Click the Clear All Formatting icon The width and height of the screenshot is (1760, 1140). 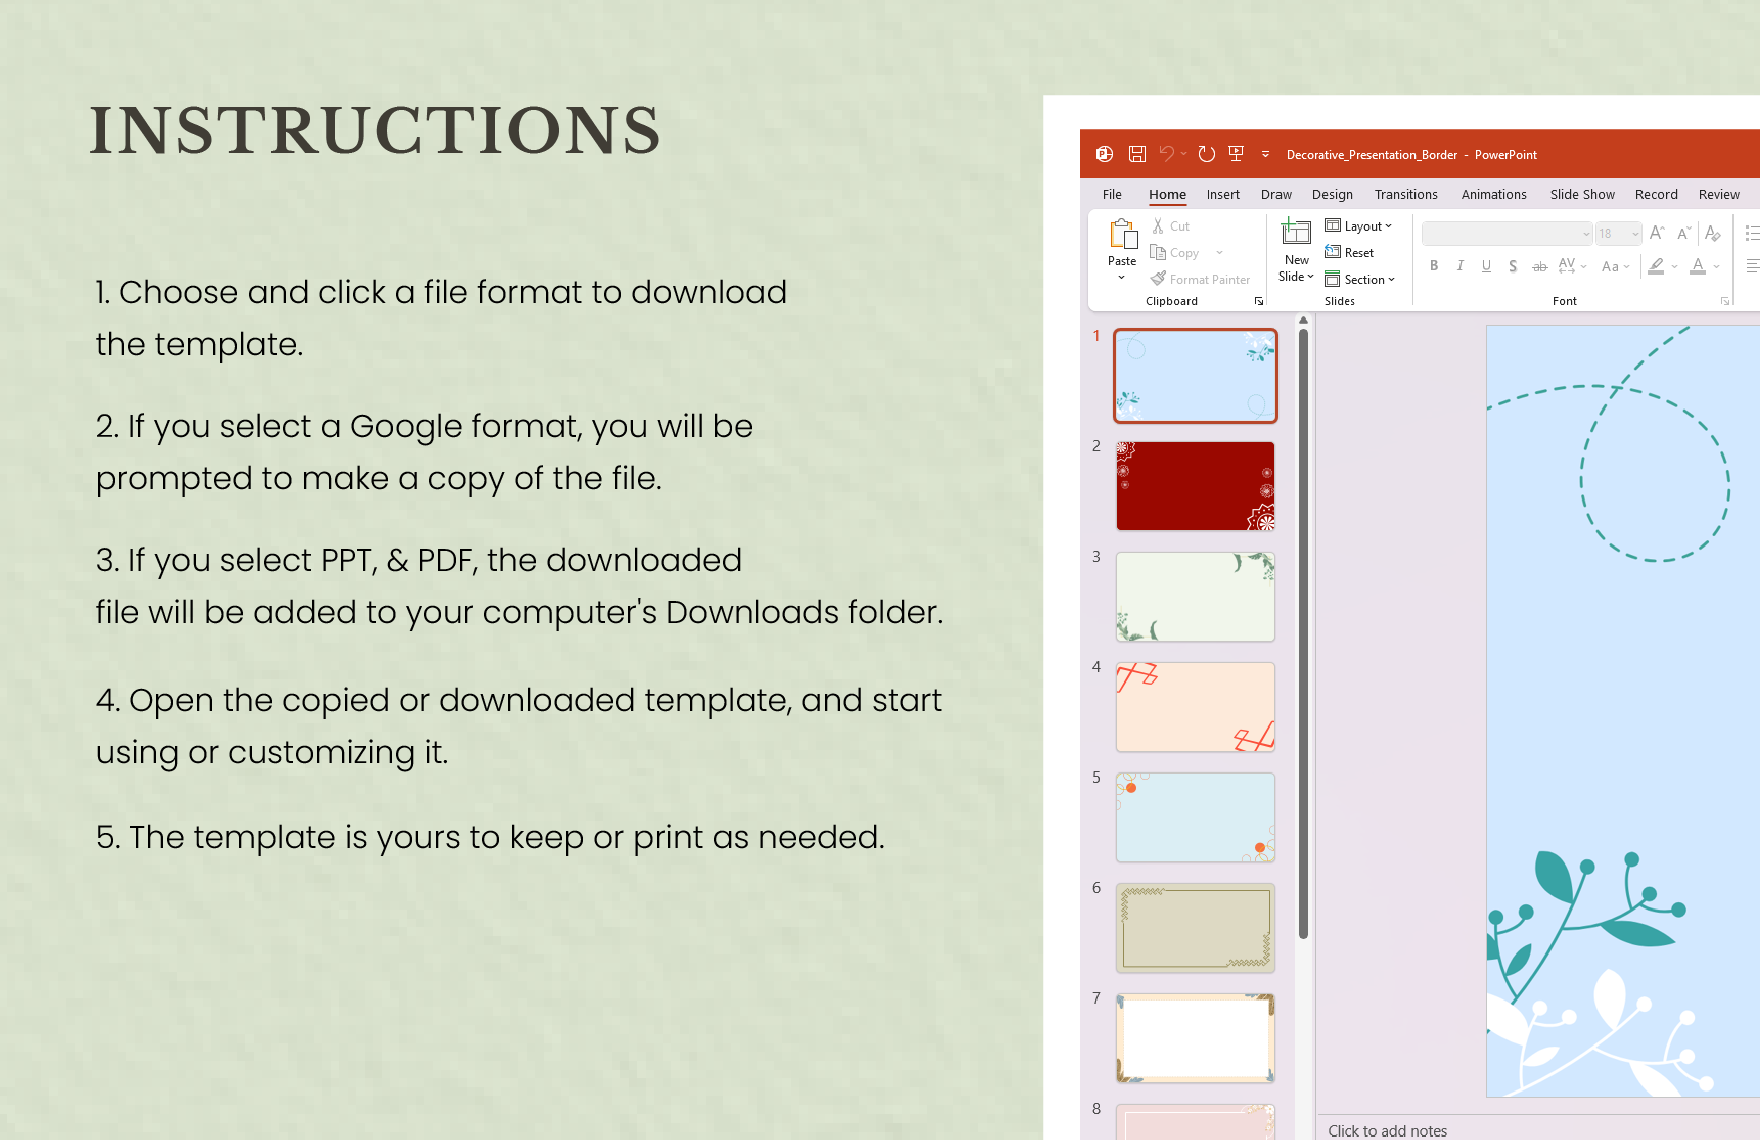pyautogui.click(x=1712, y=234)
